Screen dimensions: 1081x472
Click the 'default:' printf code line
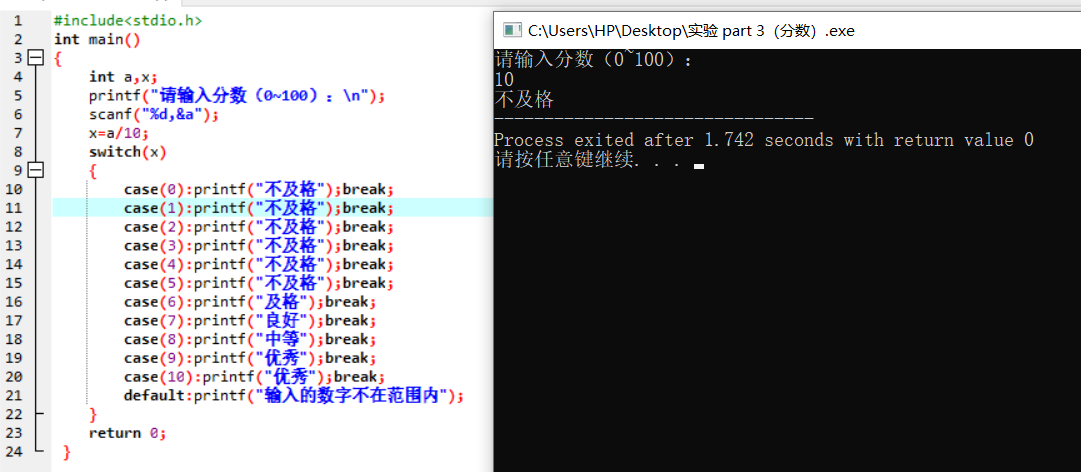pyautogui.click(x=294, y=396)
